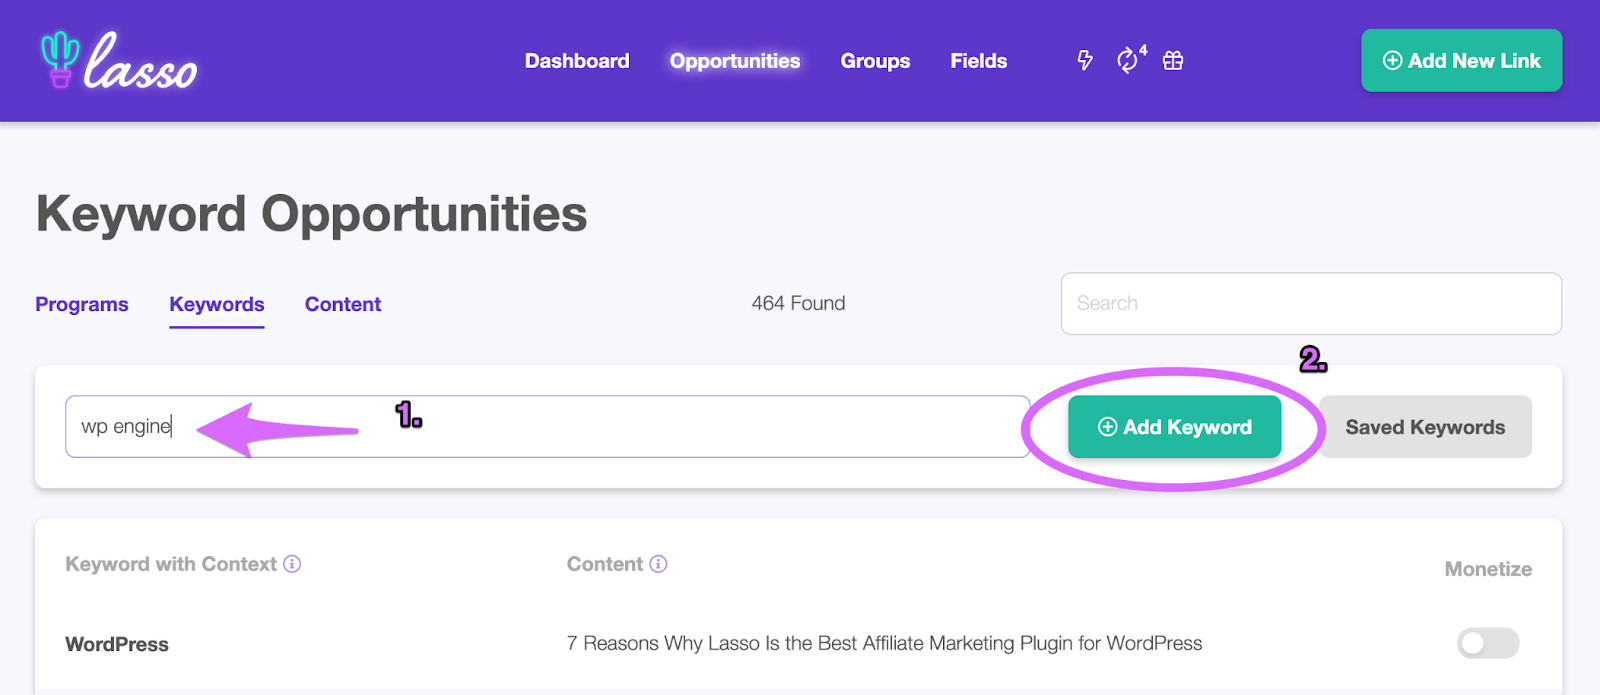Click the Add New Link button
Viewport: 1600px width, 695px height.
tap(1461, 60)
